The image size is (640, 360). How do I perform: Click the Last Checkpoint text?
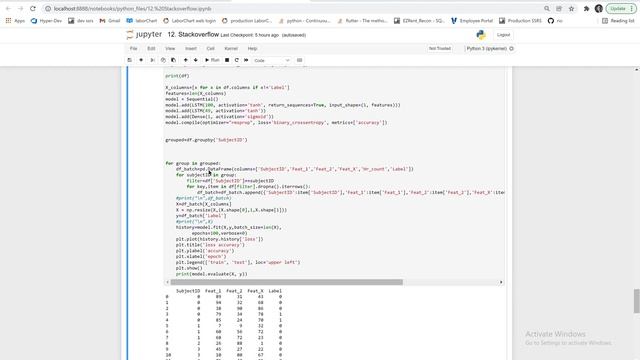[x=249, y=35]
